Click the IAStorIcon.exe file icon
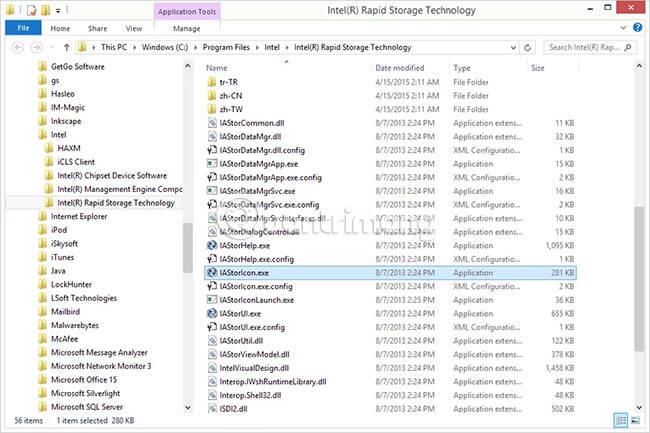The width and height of the screenshot is (650, 433). pos(212,273)
